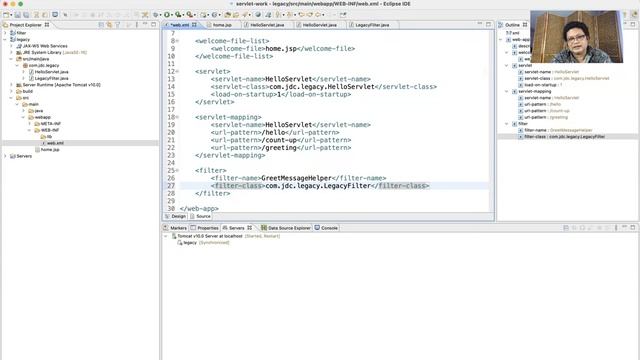Close the web.xml editor tab
The width and height of the screenshot is (640, 360).
(194, 25)
